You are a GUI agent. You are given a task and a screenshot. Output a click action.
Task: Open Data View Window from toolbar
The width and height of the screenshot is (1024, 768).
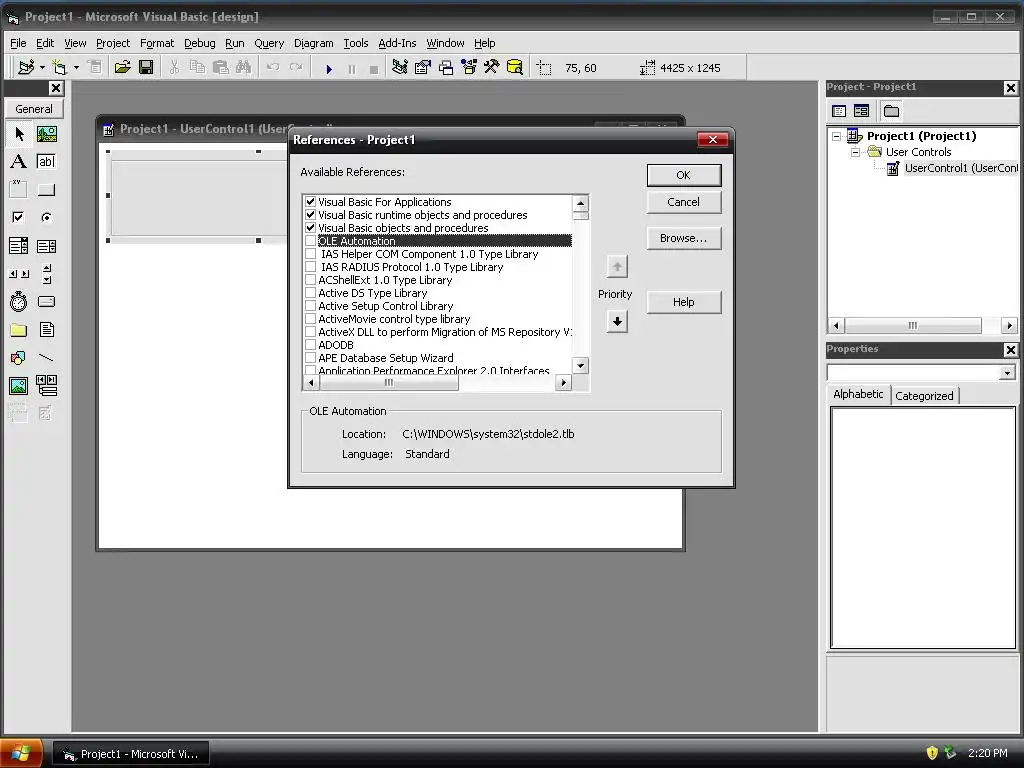click(515, 67)
